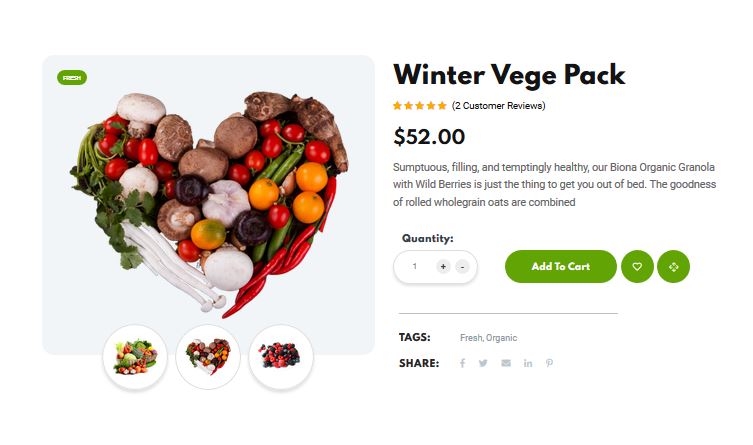Click the green FRESH badge
Viewport: 753px width, 445px height.
click(72, 77)
